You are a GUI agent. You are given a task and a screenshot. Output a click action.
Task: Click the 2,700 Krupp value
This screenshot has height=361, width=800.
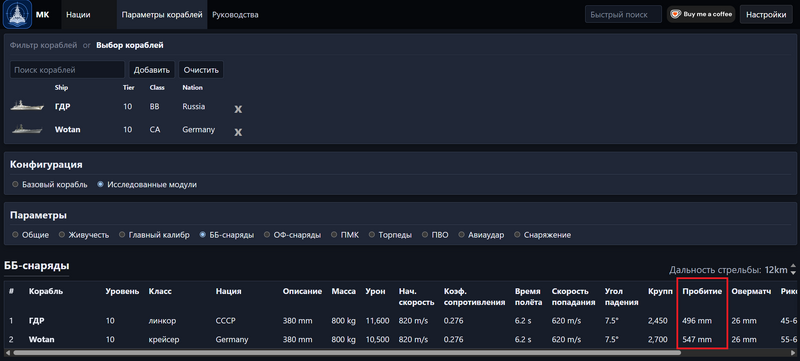658,340
